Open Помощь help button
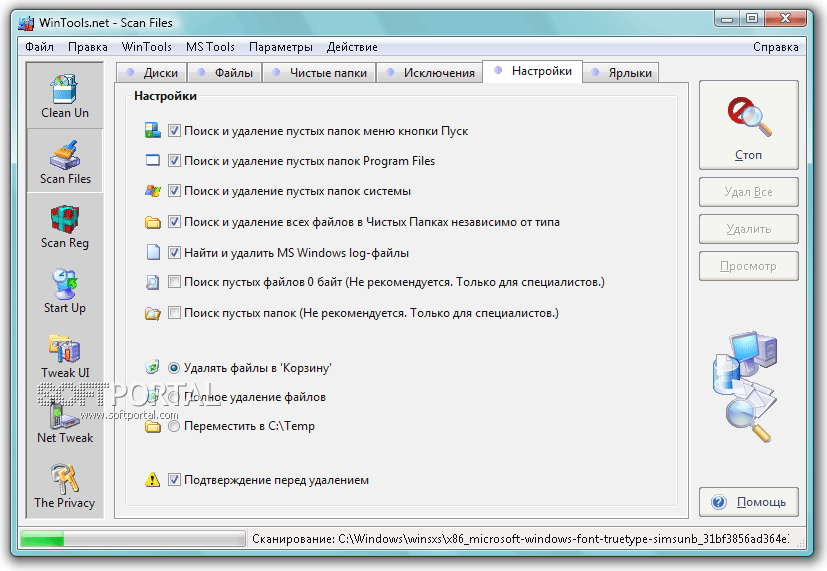Viewport: 827px width, 571px height. pyautogui.click(x=748, y=502)
